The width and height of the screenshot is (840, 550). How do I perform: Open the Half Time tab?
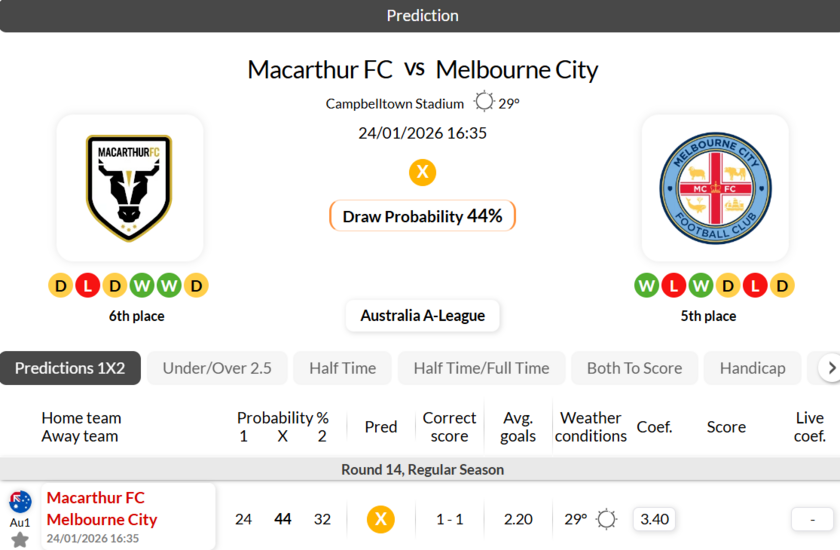coord(342,368)
